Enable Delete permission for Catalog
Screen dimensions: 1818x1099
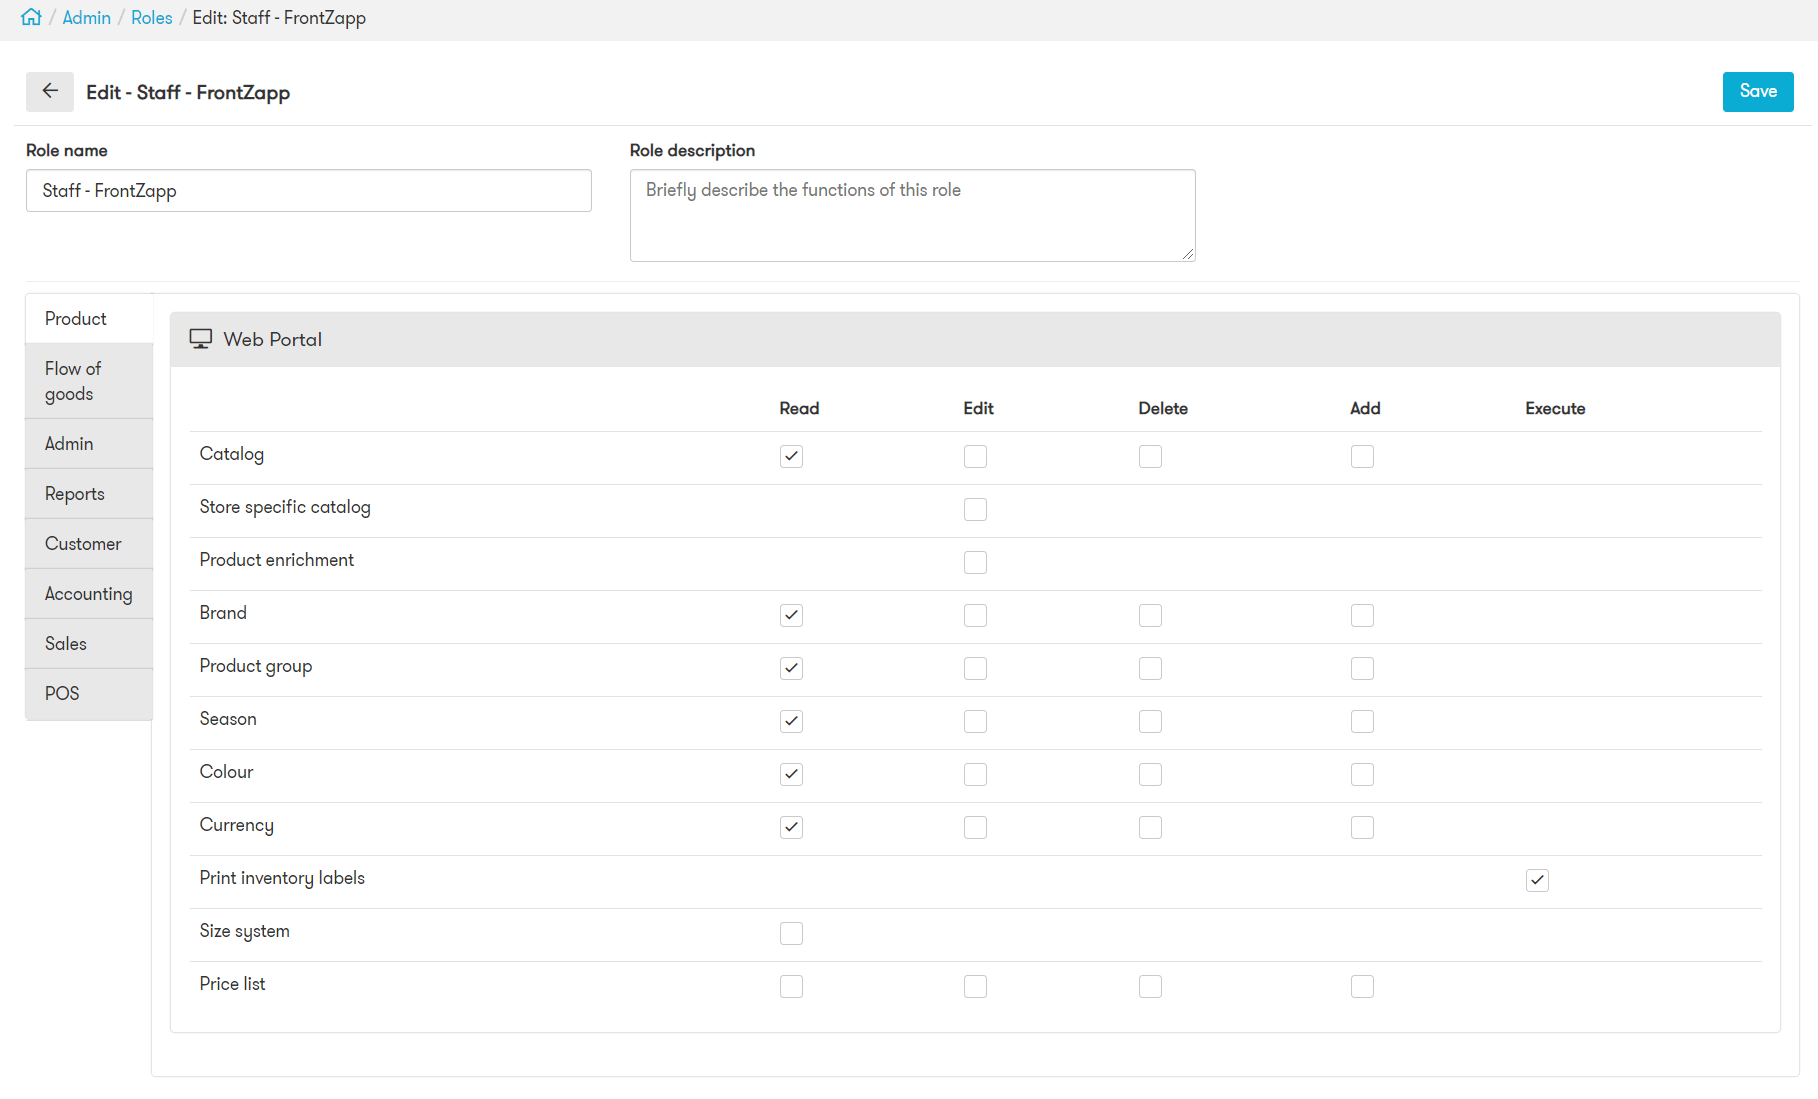tap(1150, 456)
